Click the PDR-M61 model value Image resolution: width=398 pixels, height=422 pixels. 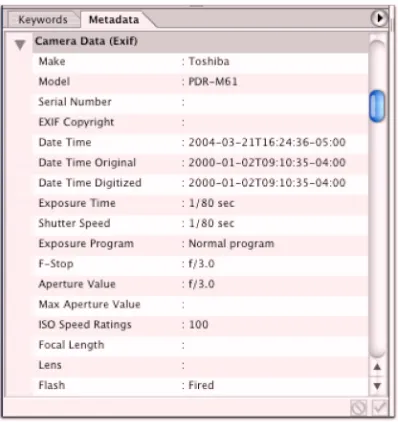pos(213,82)
